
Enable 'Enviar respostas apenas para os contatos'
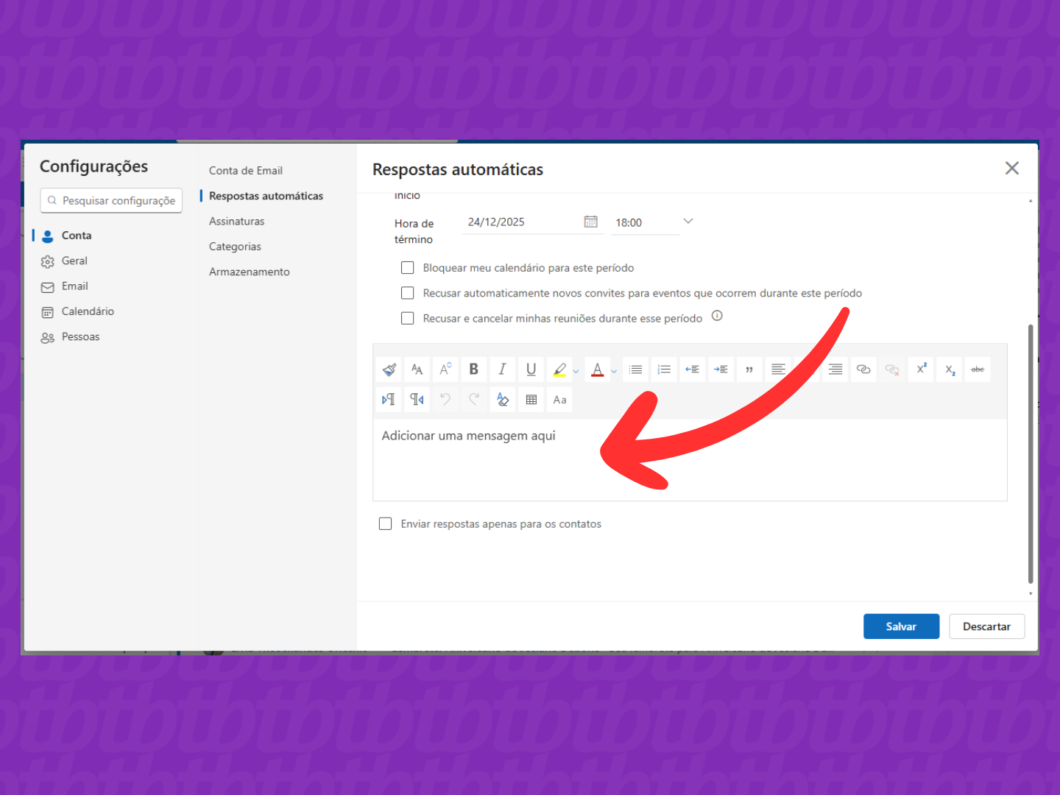click(385, 523)
